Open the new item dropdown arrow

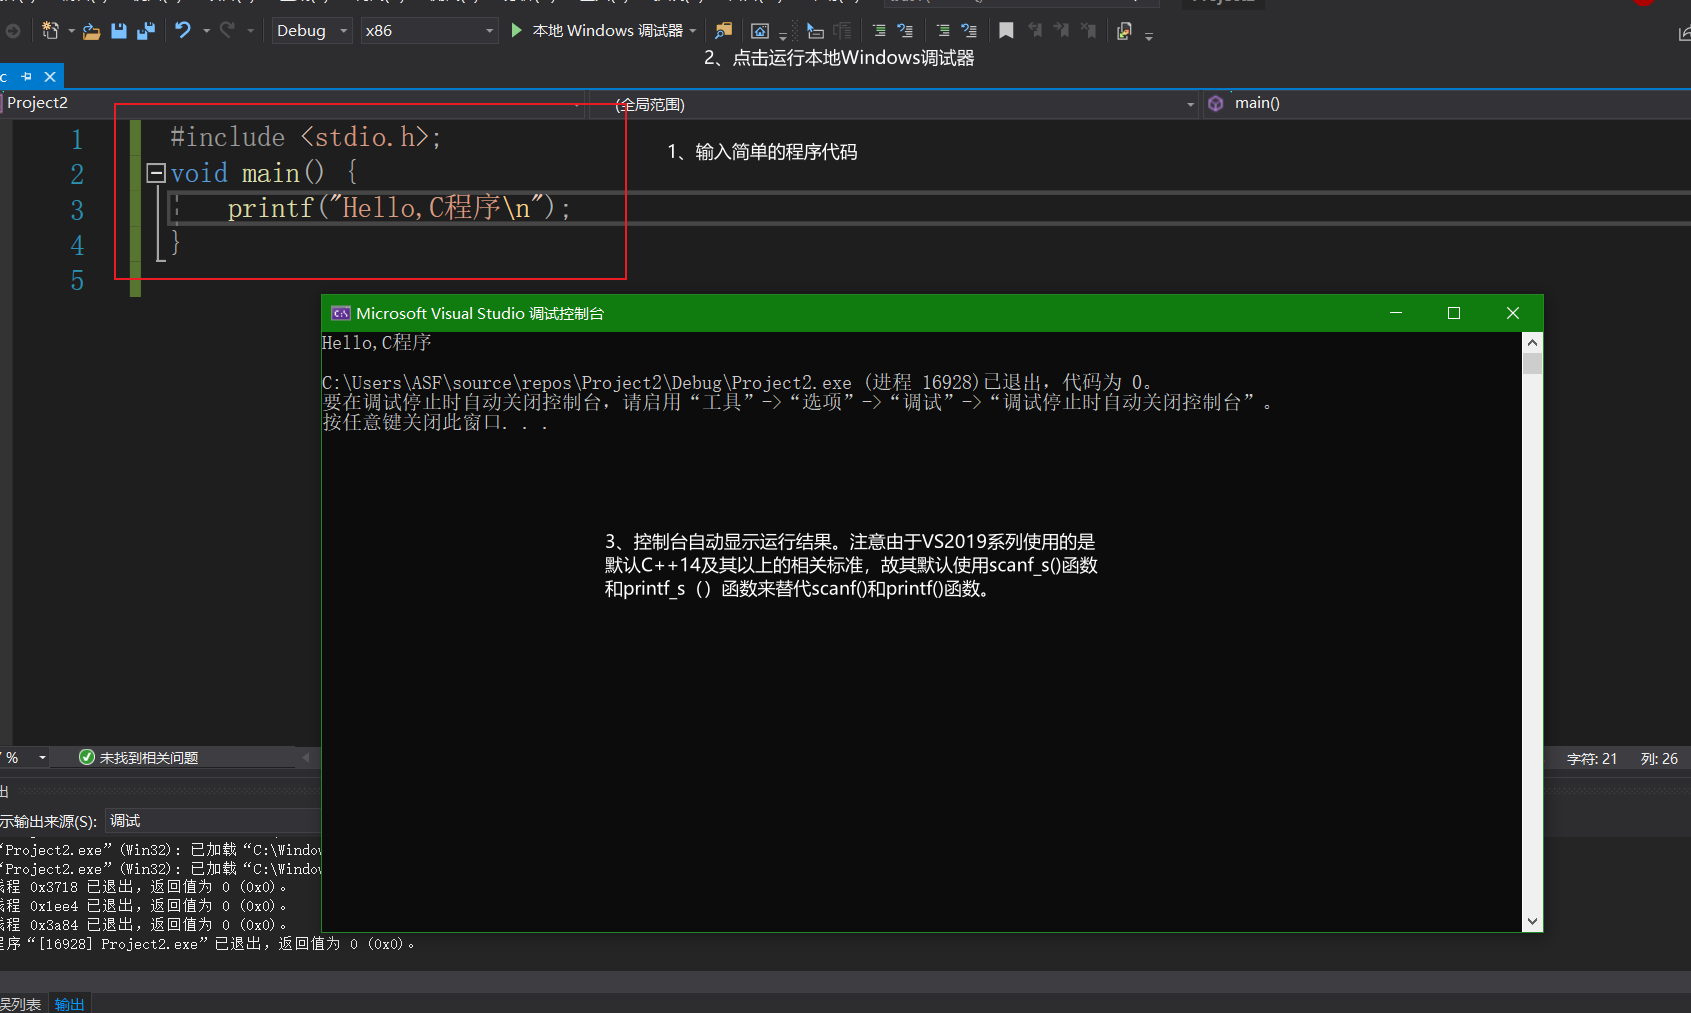pos(71,31)
